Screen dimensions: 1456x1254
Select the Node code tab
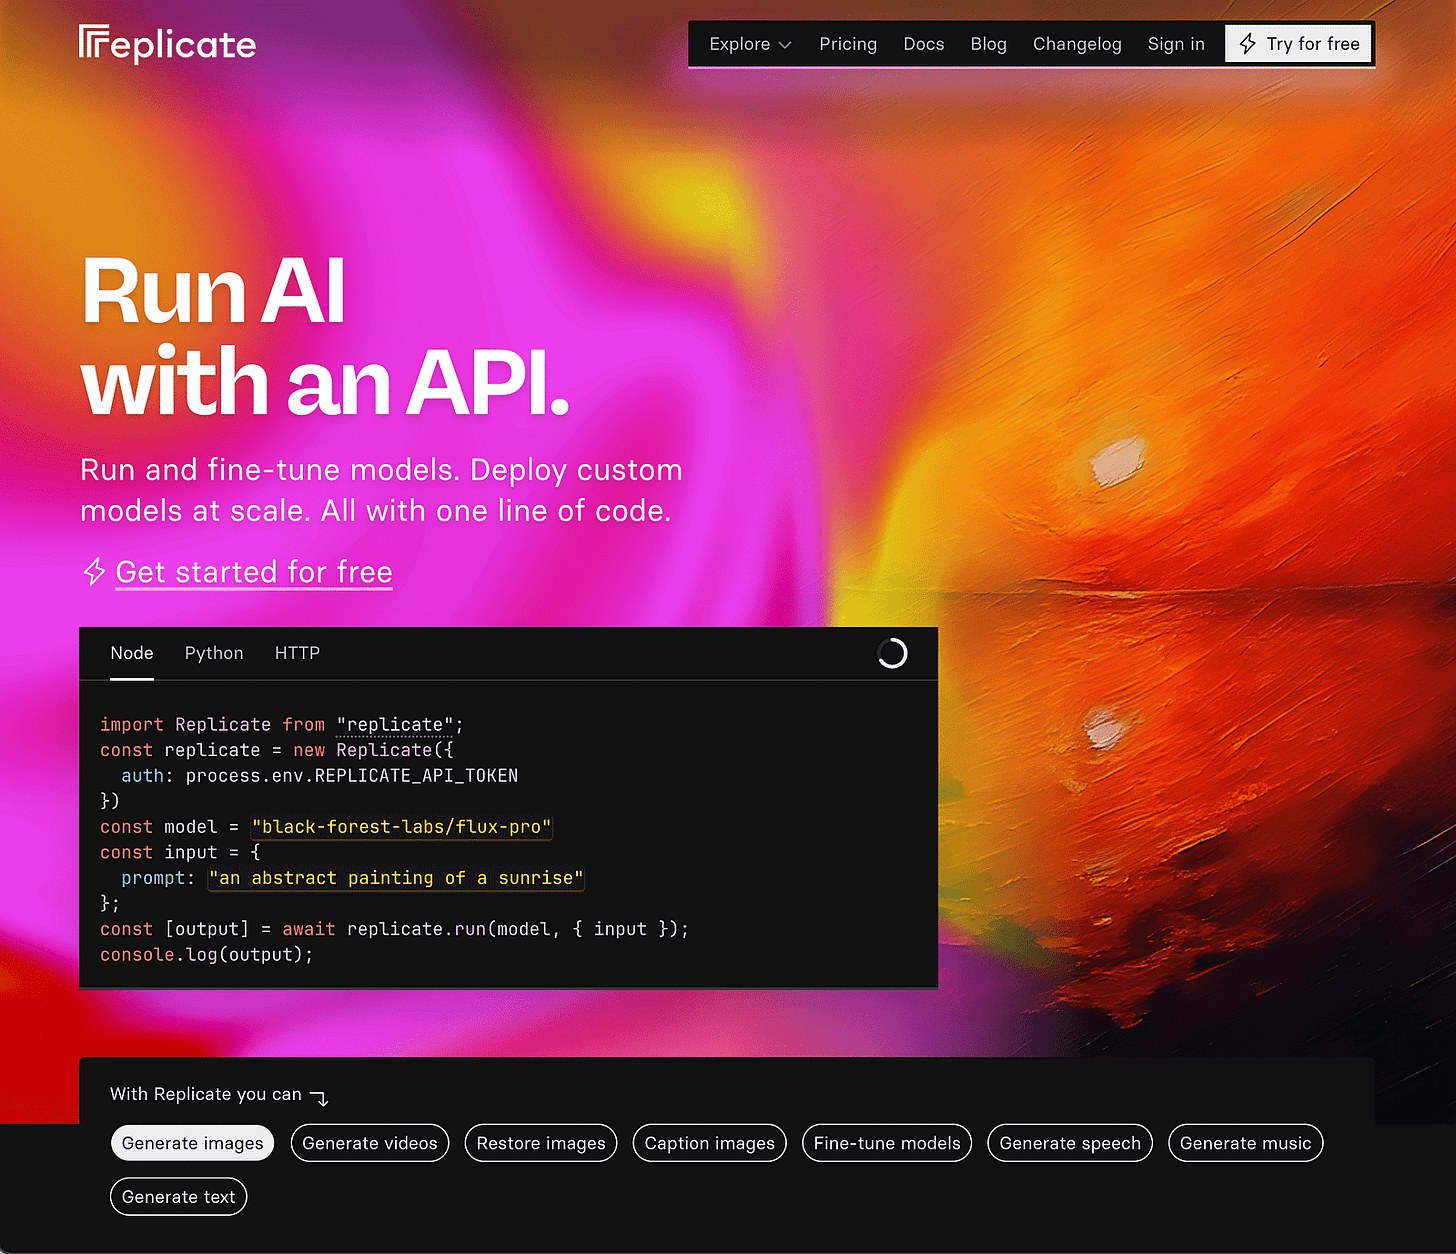pos(132,653)
